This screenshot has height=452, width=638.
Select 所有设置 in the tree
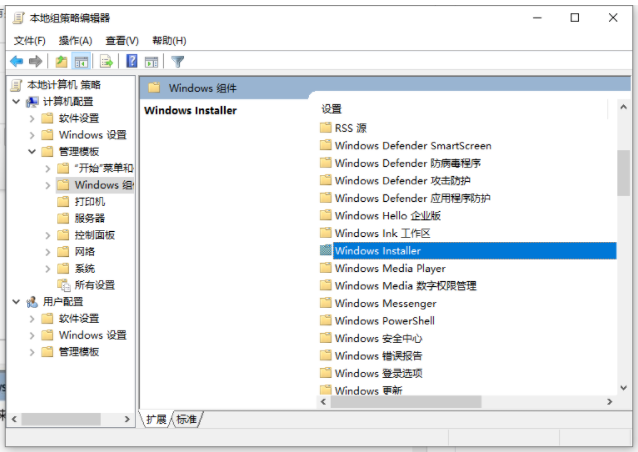(x=94, y=285)
